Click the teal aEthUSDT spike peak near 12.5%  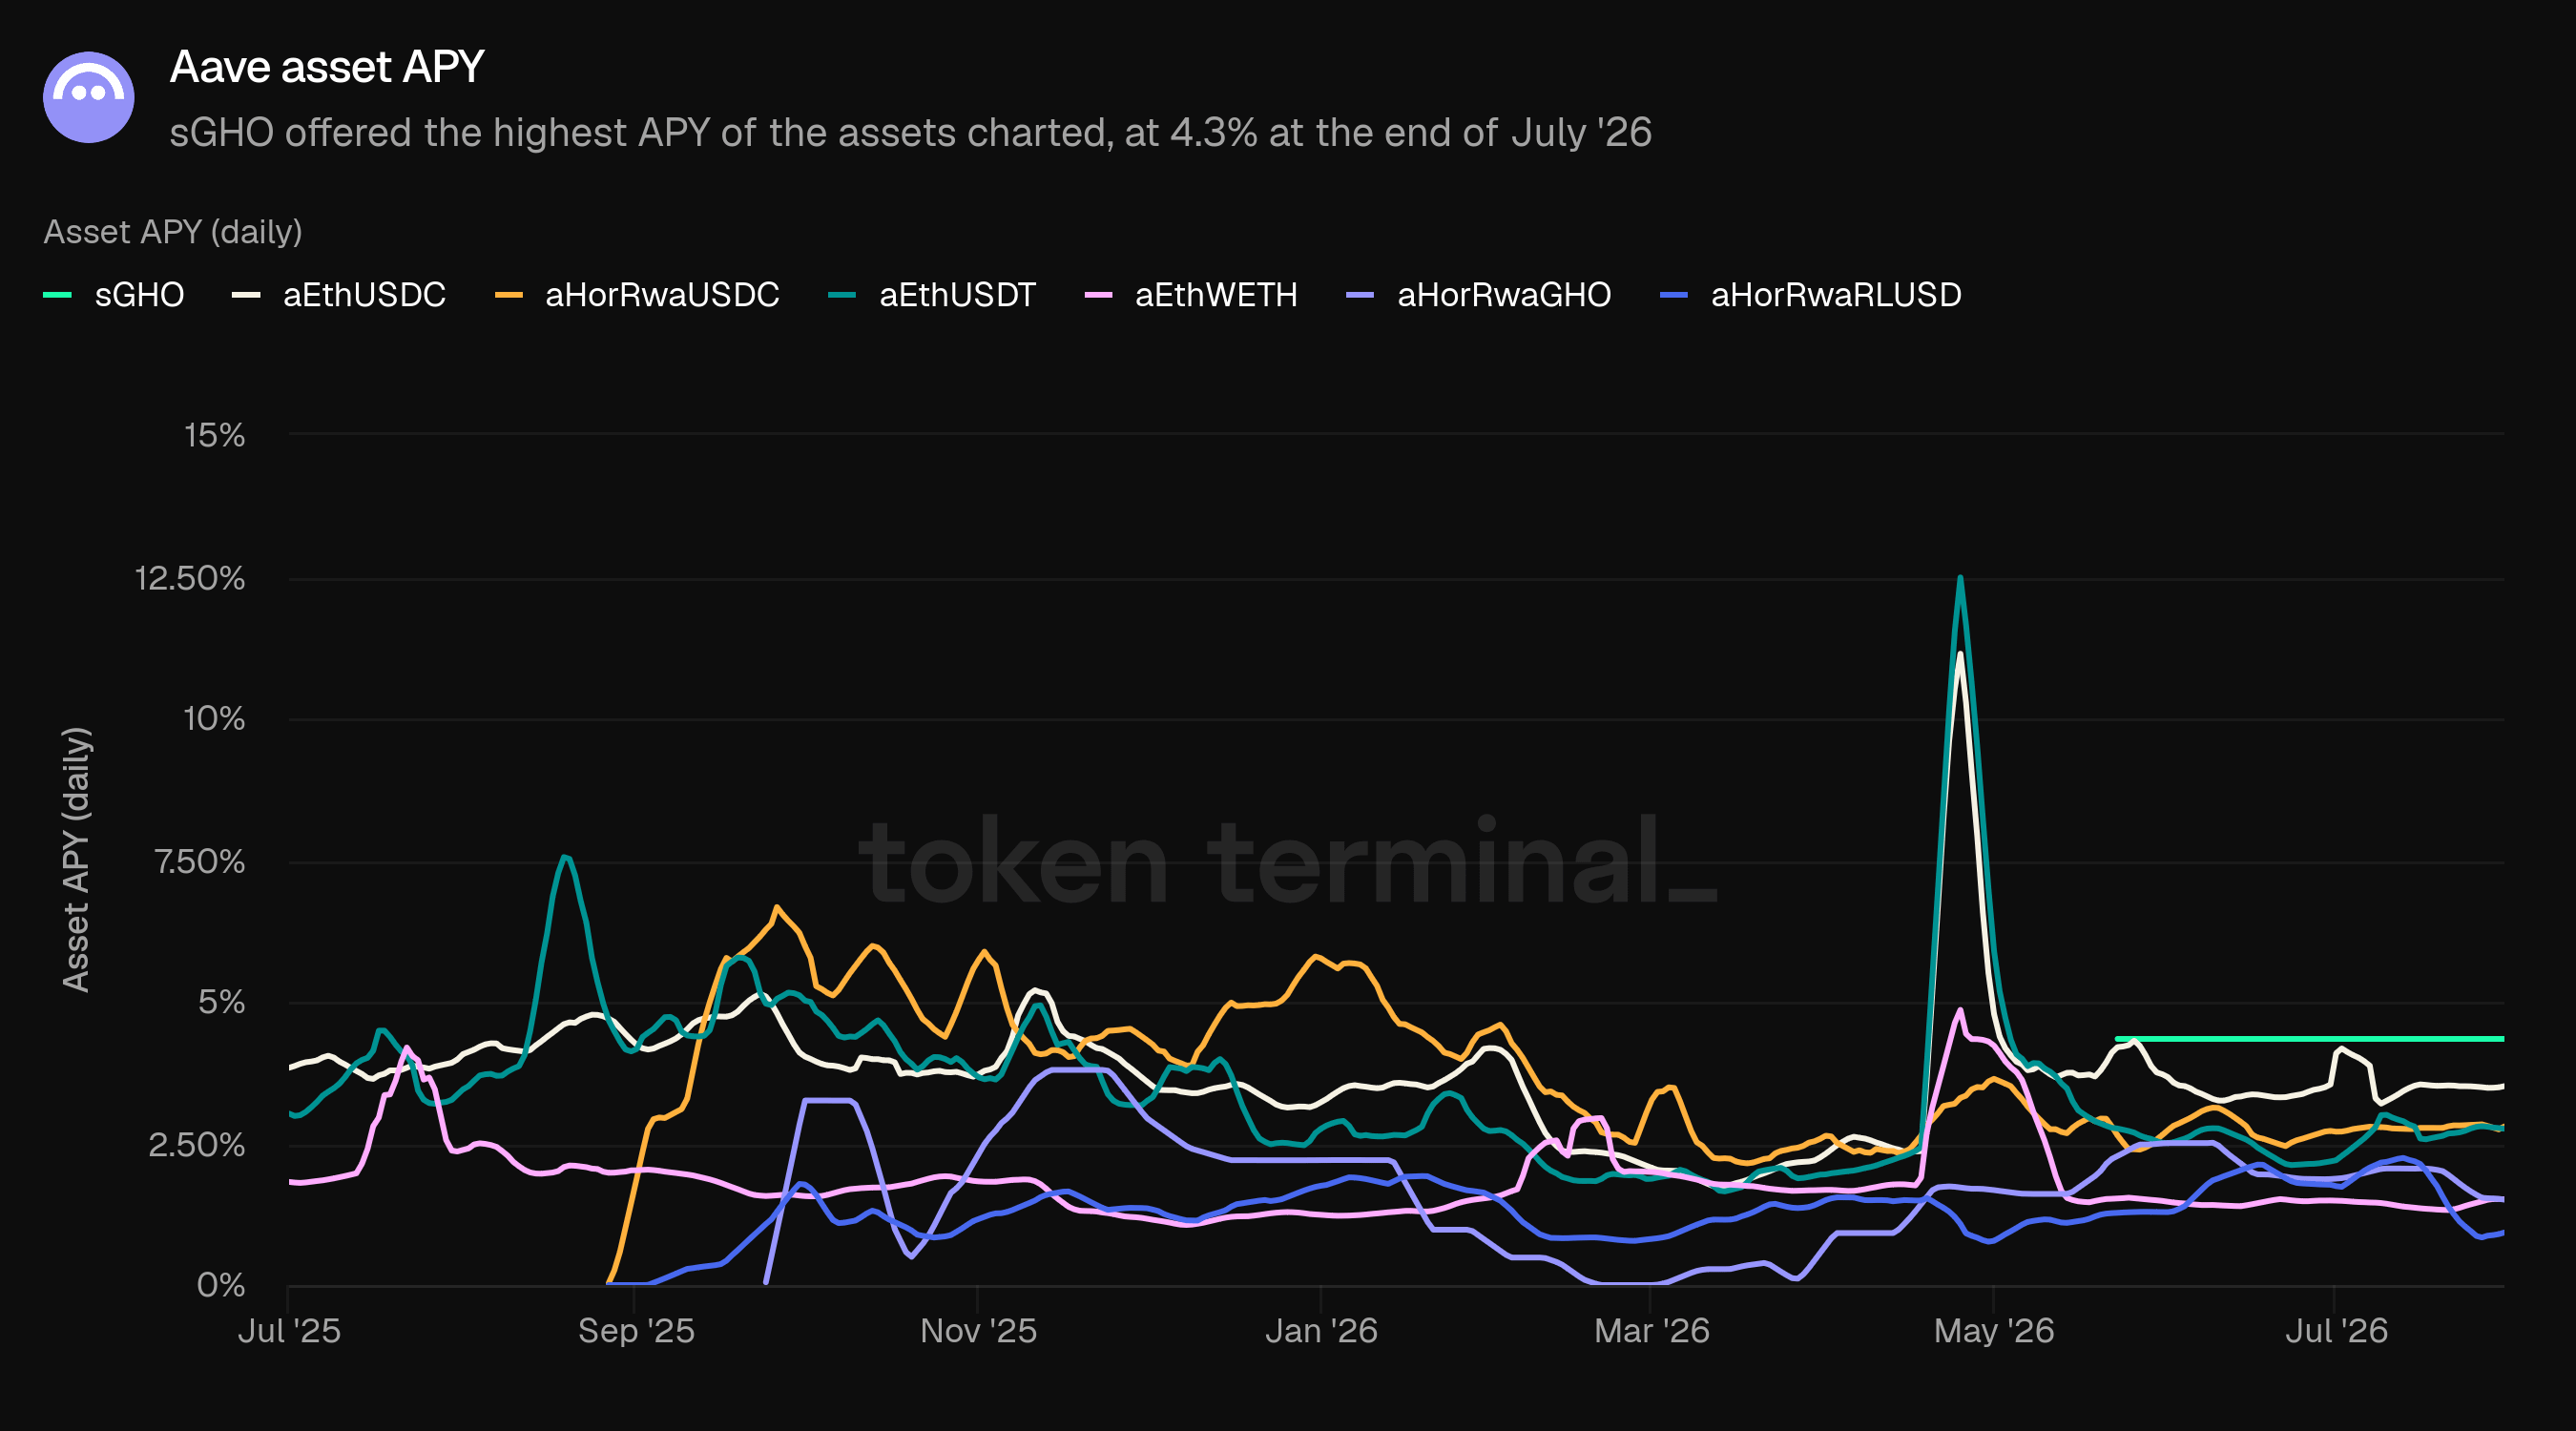point(1960,579)
